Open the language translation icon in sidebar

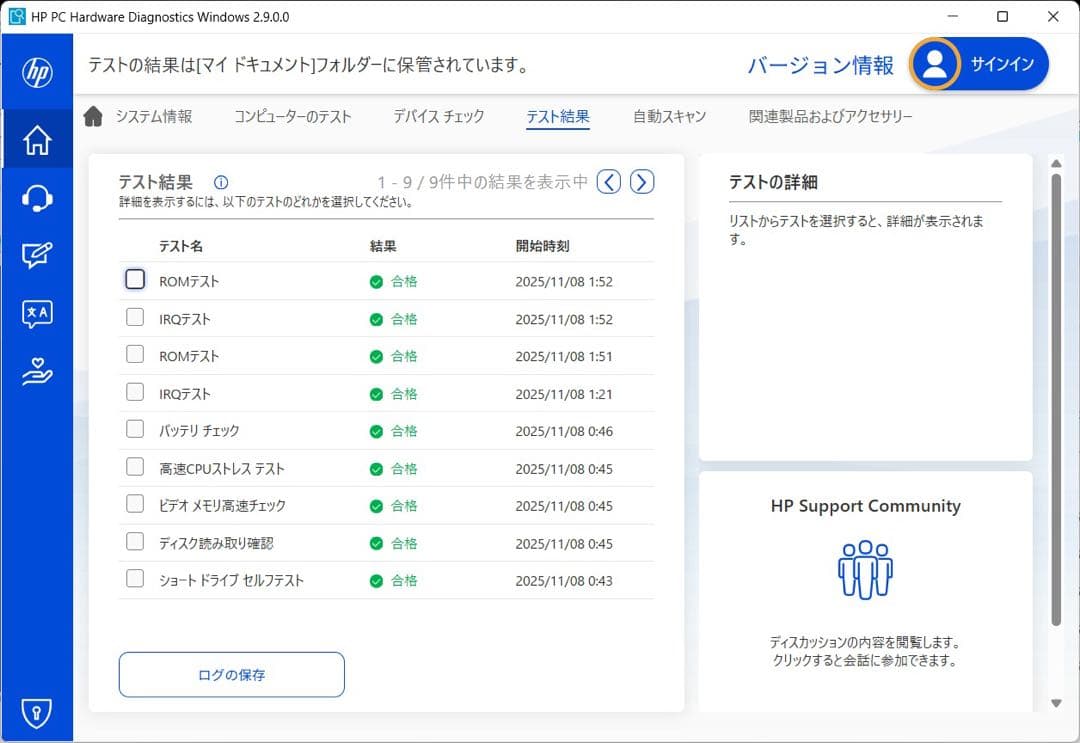37,314
